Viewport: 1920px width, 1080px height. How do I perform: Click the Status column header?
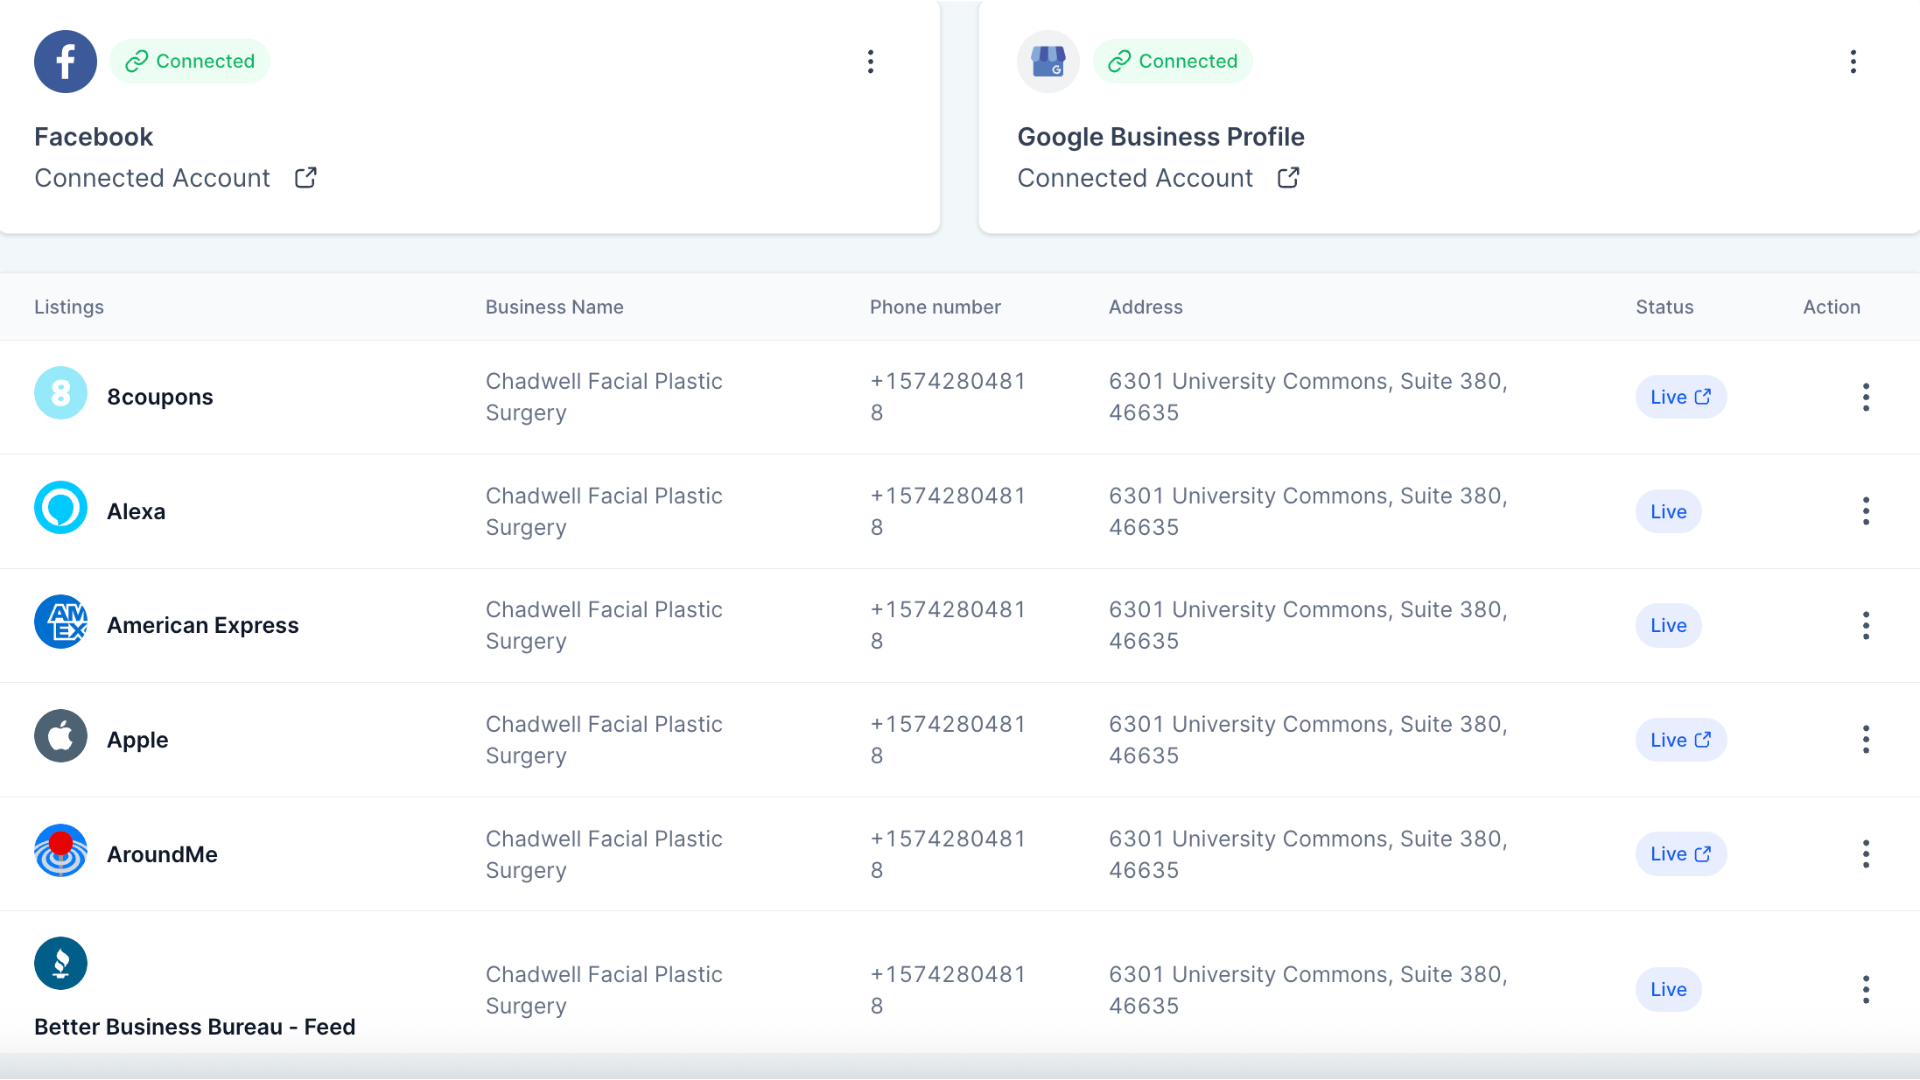click(1664, 307)
